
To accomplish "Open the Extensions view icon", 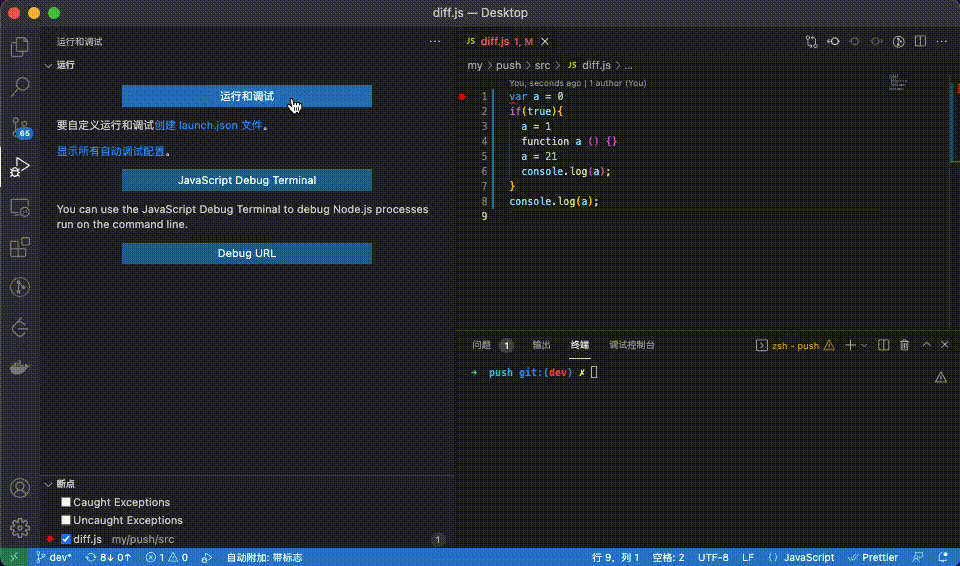I will coord(20,247).
